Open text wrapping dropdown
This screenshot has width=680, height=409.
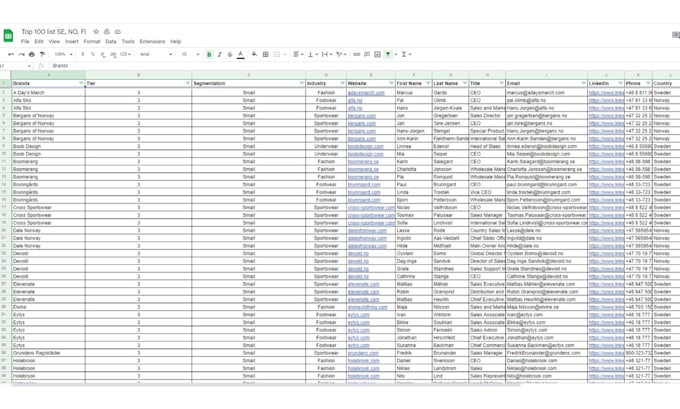[x=327, y=54]
